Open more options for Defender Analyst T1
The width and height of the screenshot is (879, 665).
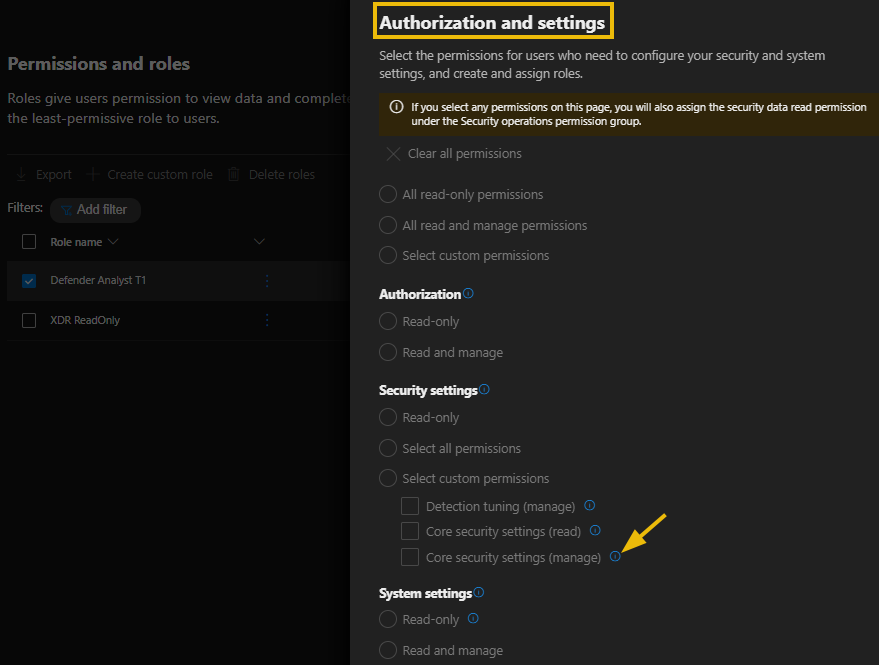point(267,281)
